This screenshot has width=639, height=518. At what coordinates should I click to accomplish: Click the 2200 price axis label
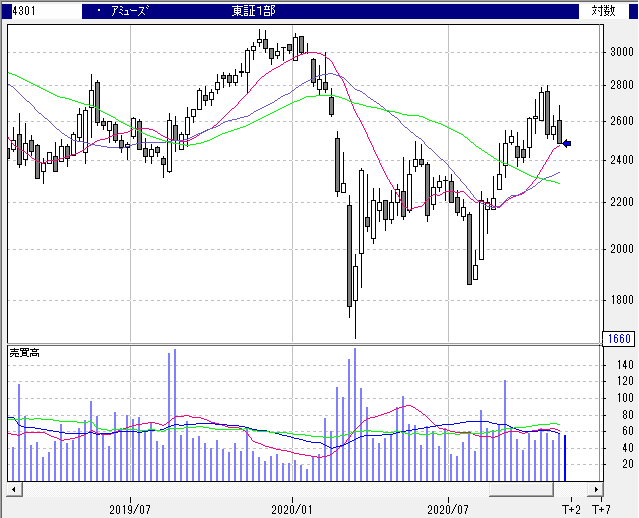click(622, 202)
